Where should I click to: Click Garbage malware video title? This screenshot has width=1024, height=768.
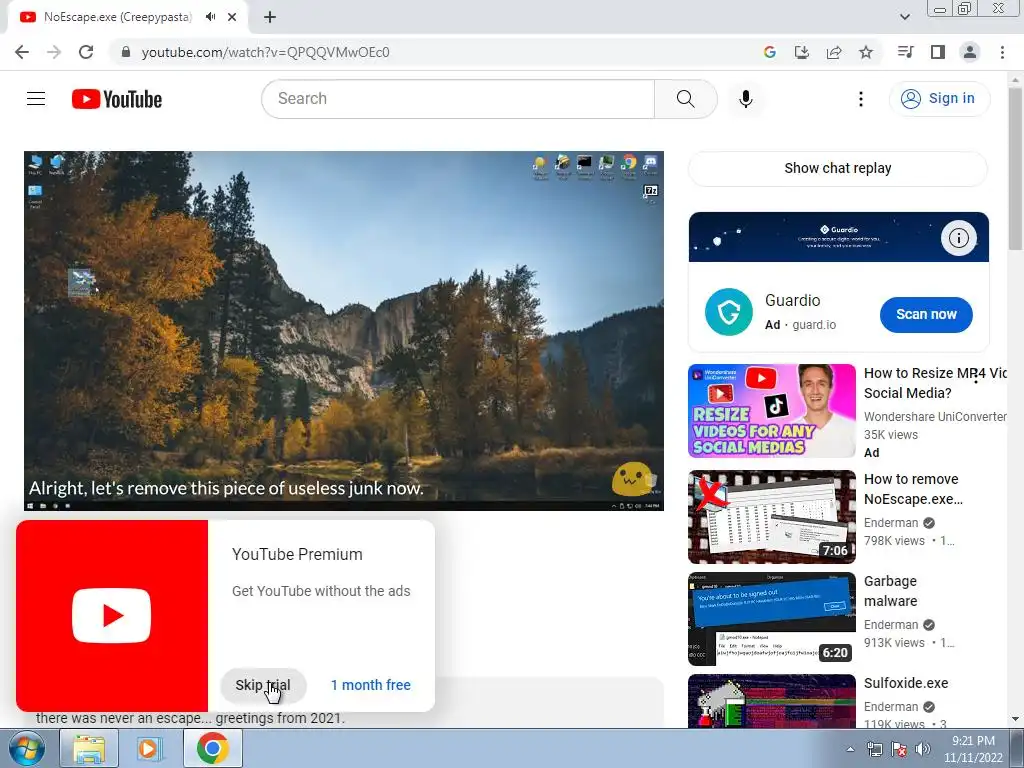coord(890,590)
